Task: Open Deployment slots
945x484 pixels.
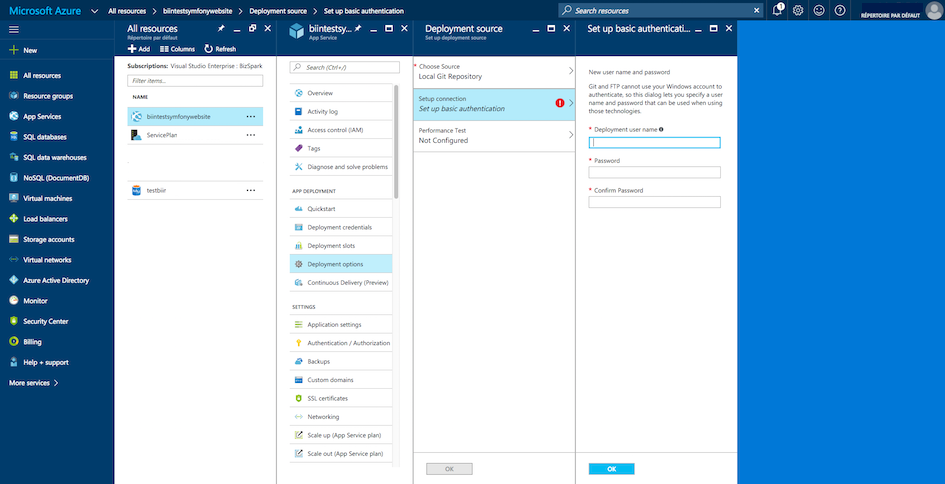Action: 341,246
